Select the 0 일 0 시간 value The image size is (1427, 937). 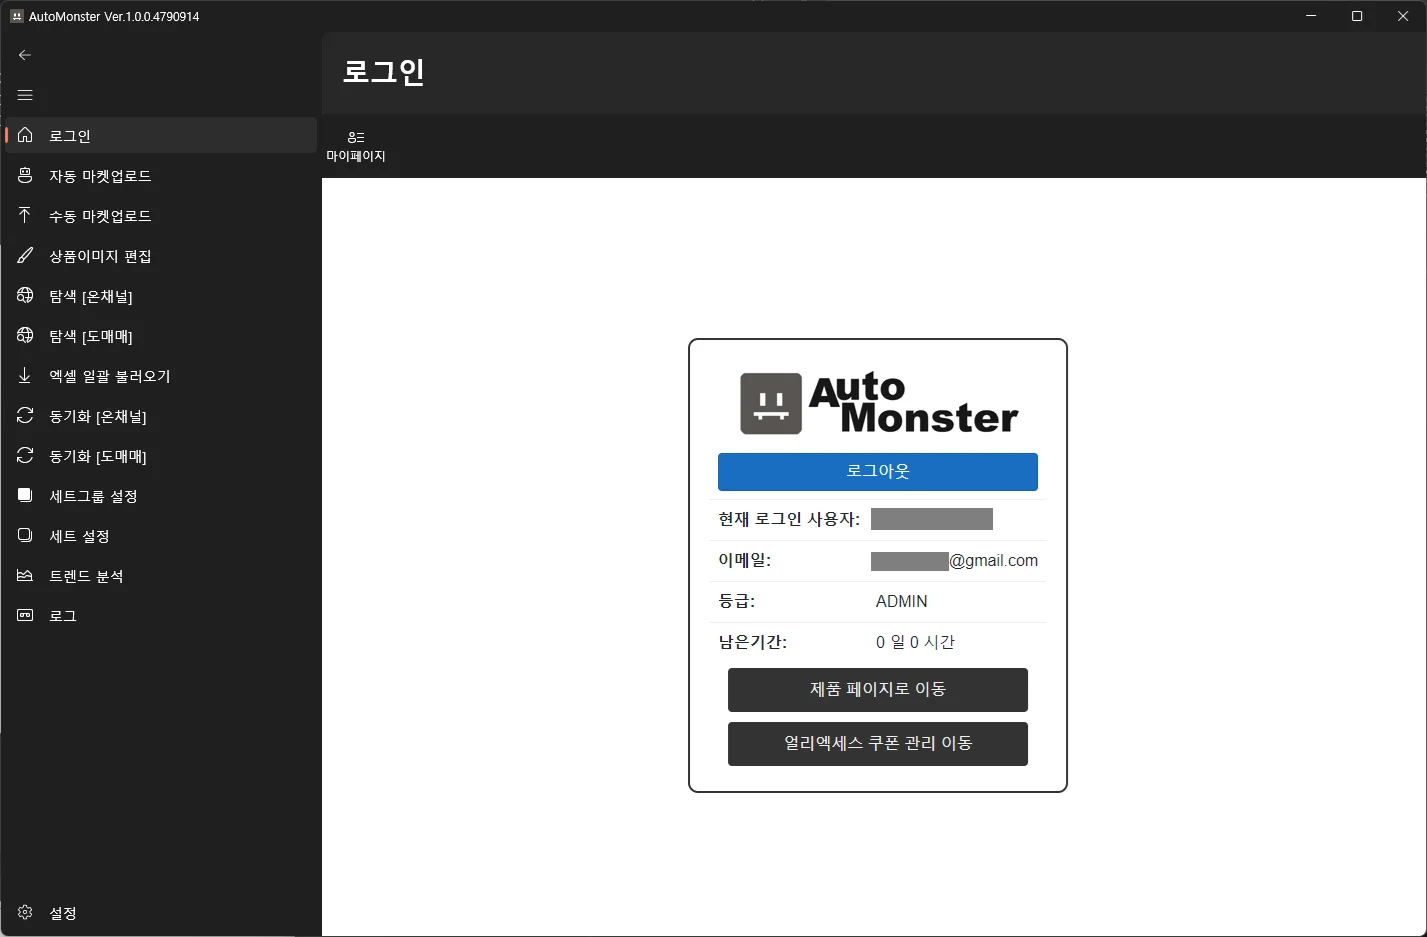click(x=915, y=642)
